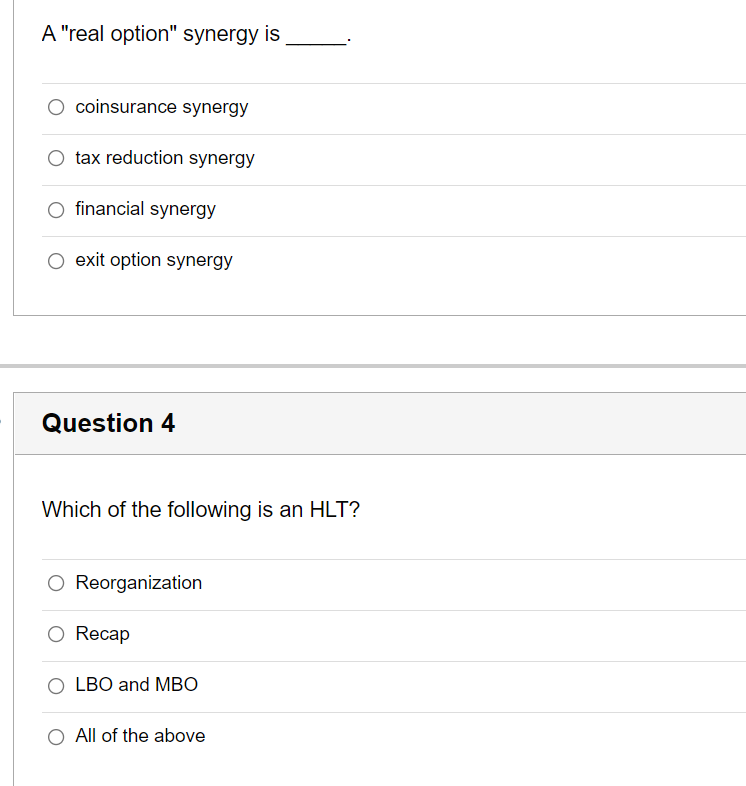The height and width of the screenshot is (786, 746).
Task: Pick the LBO and MBO radio button
Action: (56, 685)
